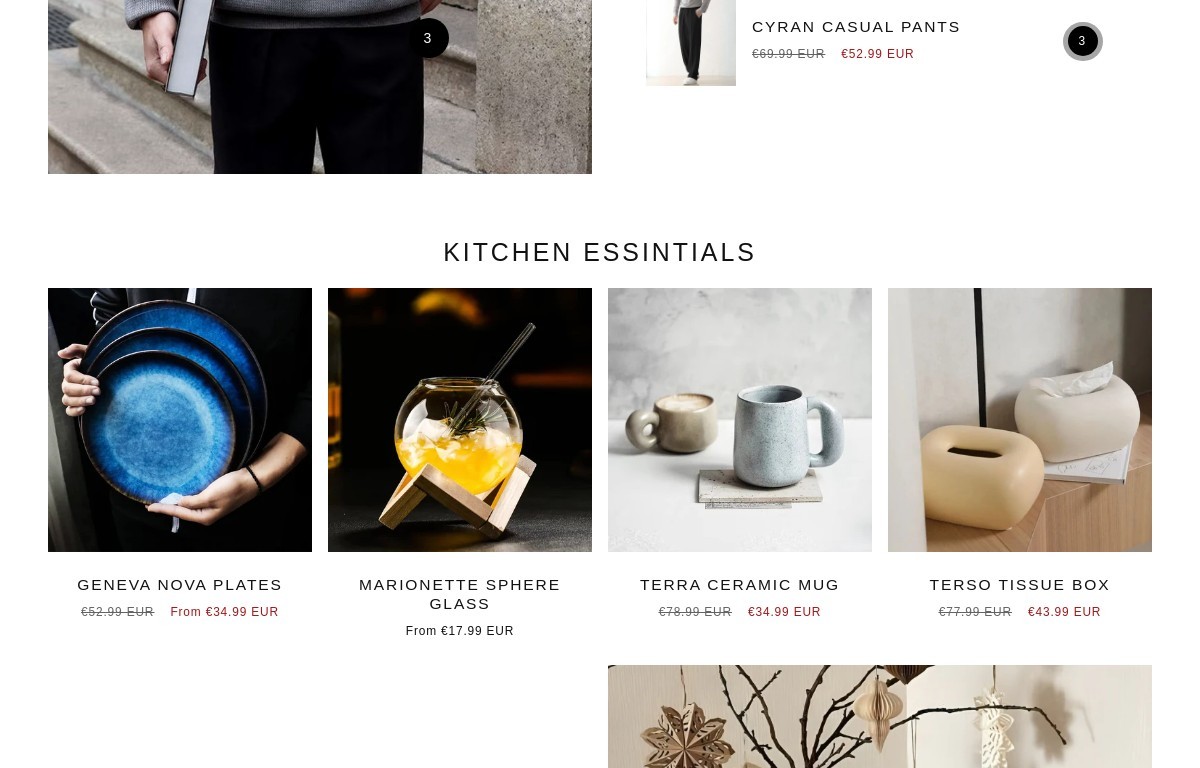Open the Cyran Casual Pants product link
This screenshot has height=768, width=1200.
856,27
